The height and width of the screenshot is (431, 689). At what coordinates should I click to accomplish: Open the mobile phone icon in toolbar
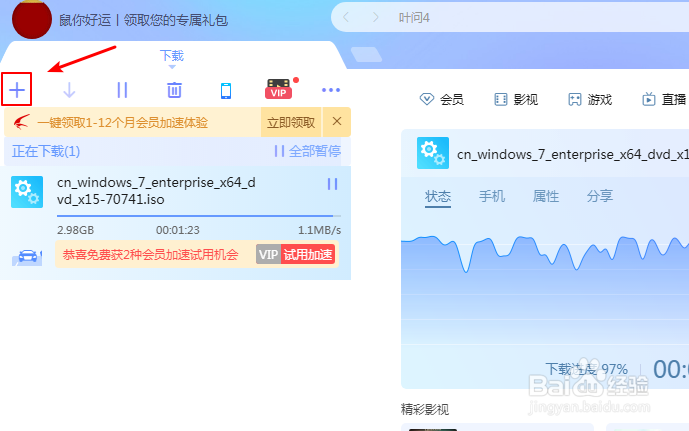point(226,91)
